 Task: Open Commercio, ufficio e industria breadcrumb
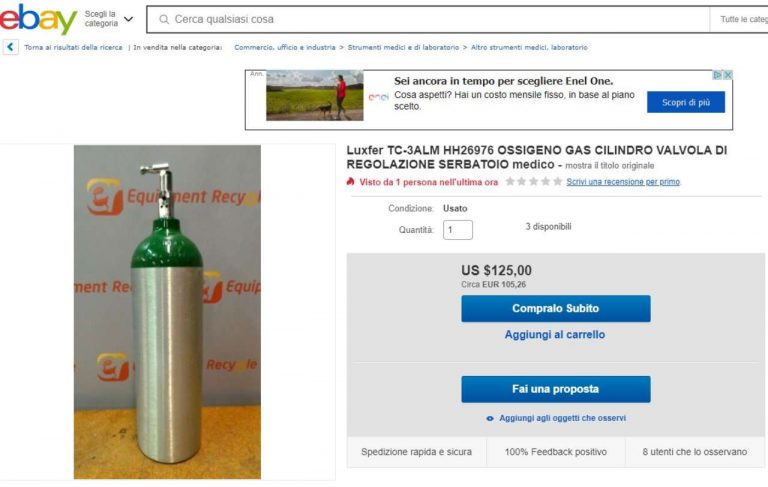click(x=285, y=48)
